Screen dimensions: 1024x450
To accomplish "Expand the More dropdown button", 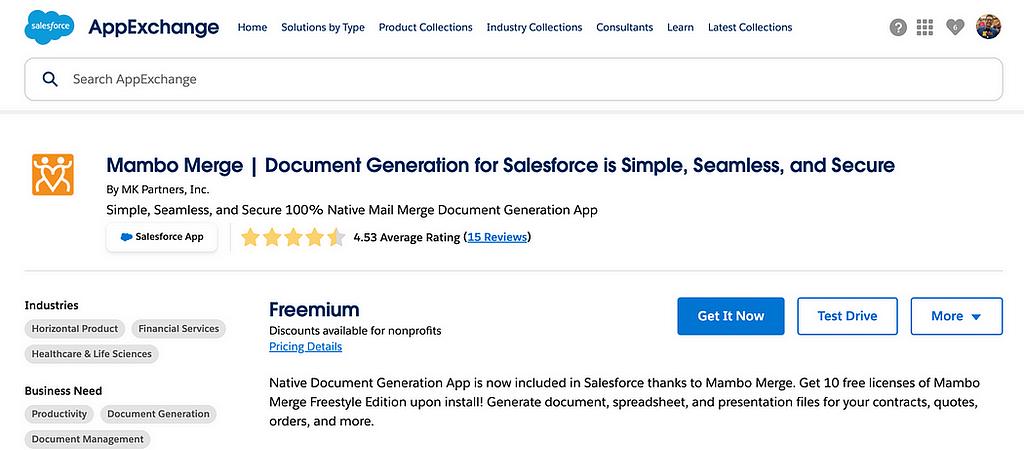I will [956, 316].
